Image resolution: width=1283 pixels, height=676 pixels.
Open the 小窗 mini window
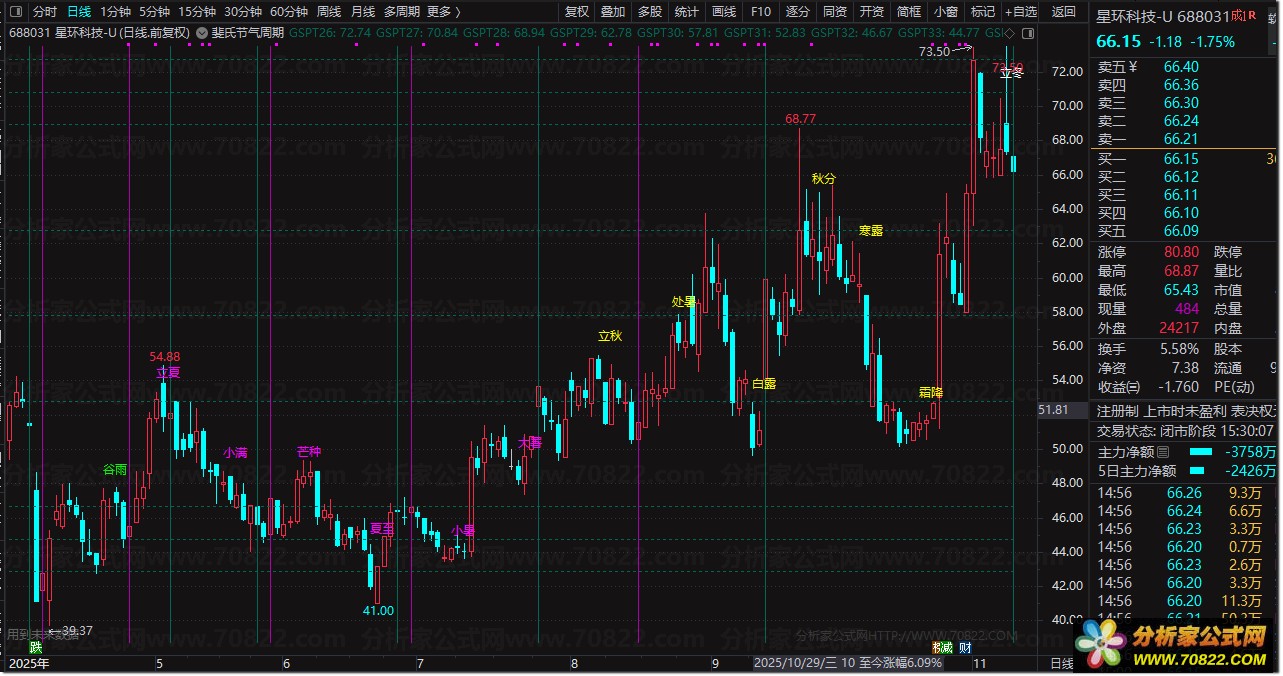click(x=946, y=12)
